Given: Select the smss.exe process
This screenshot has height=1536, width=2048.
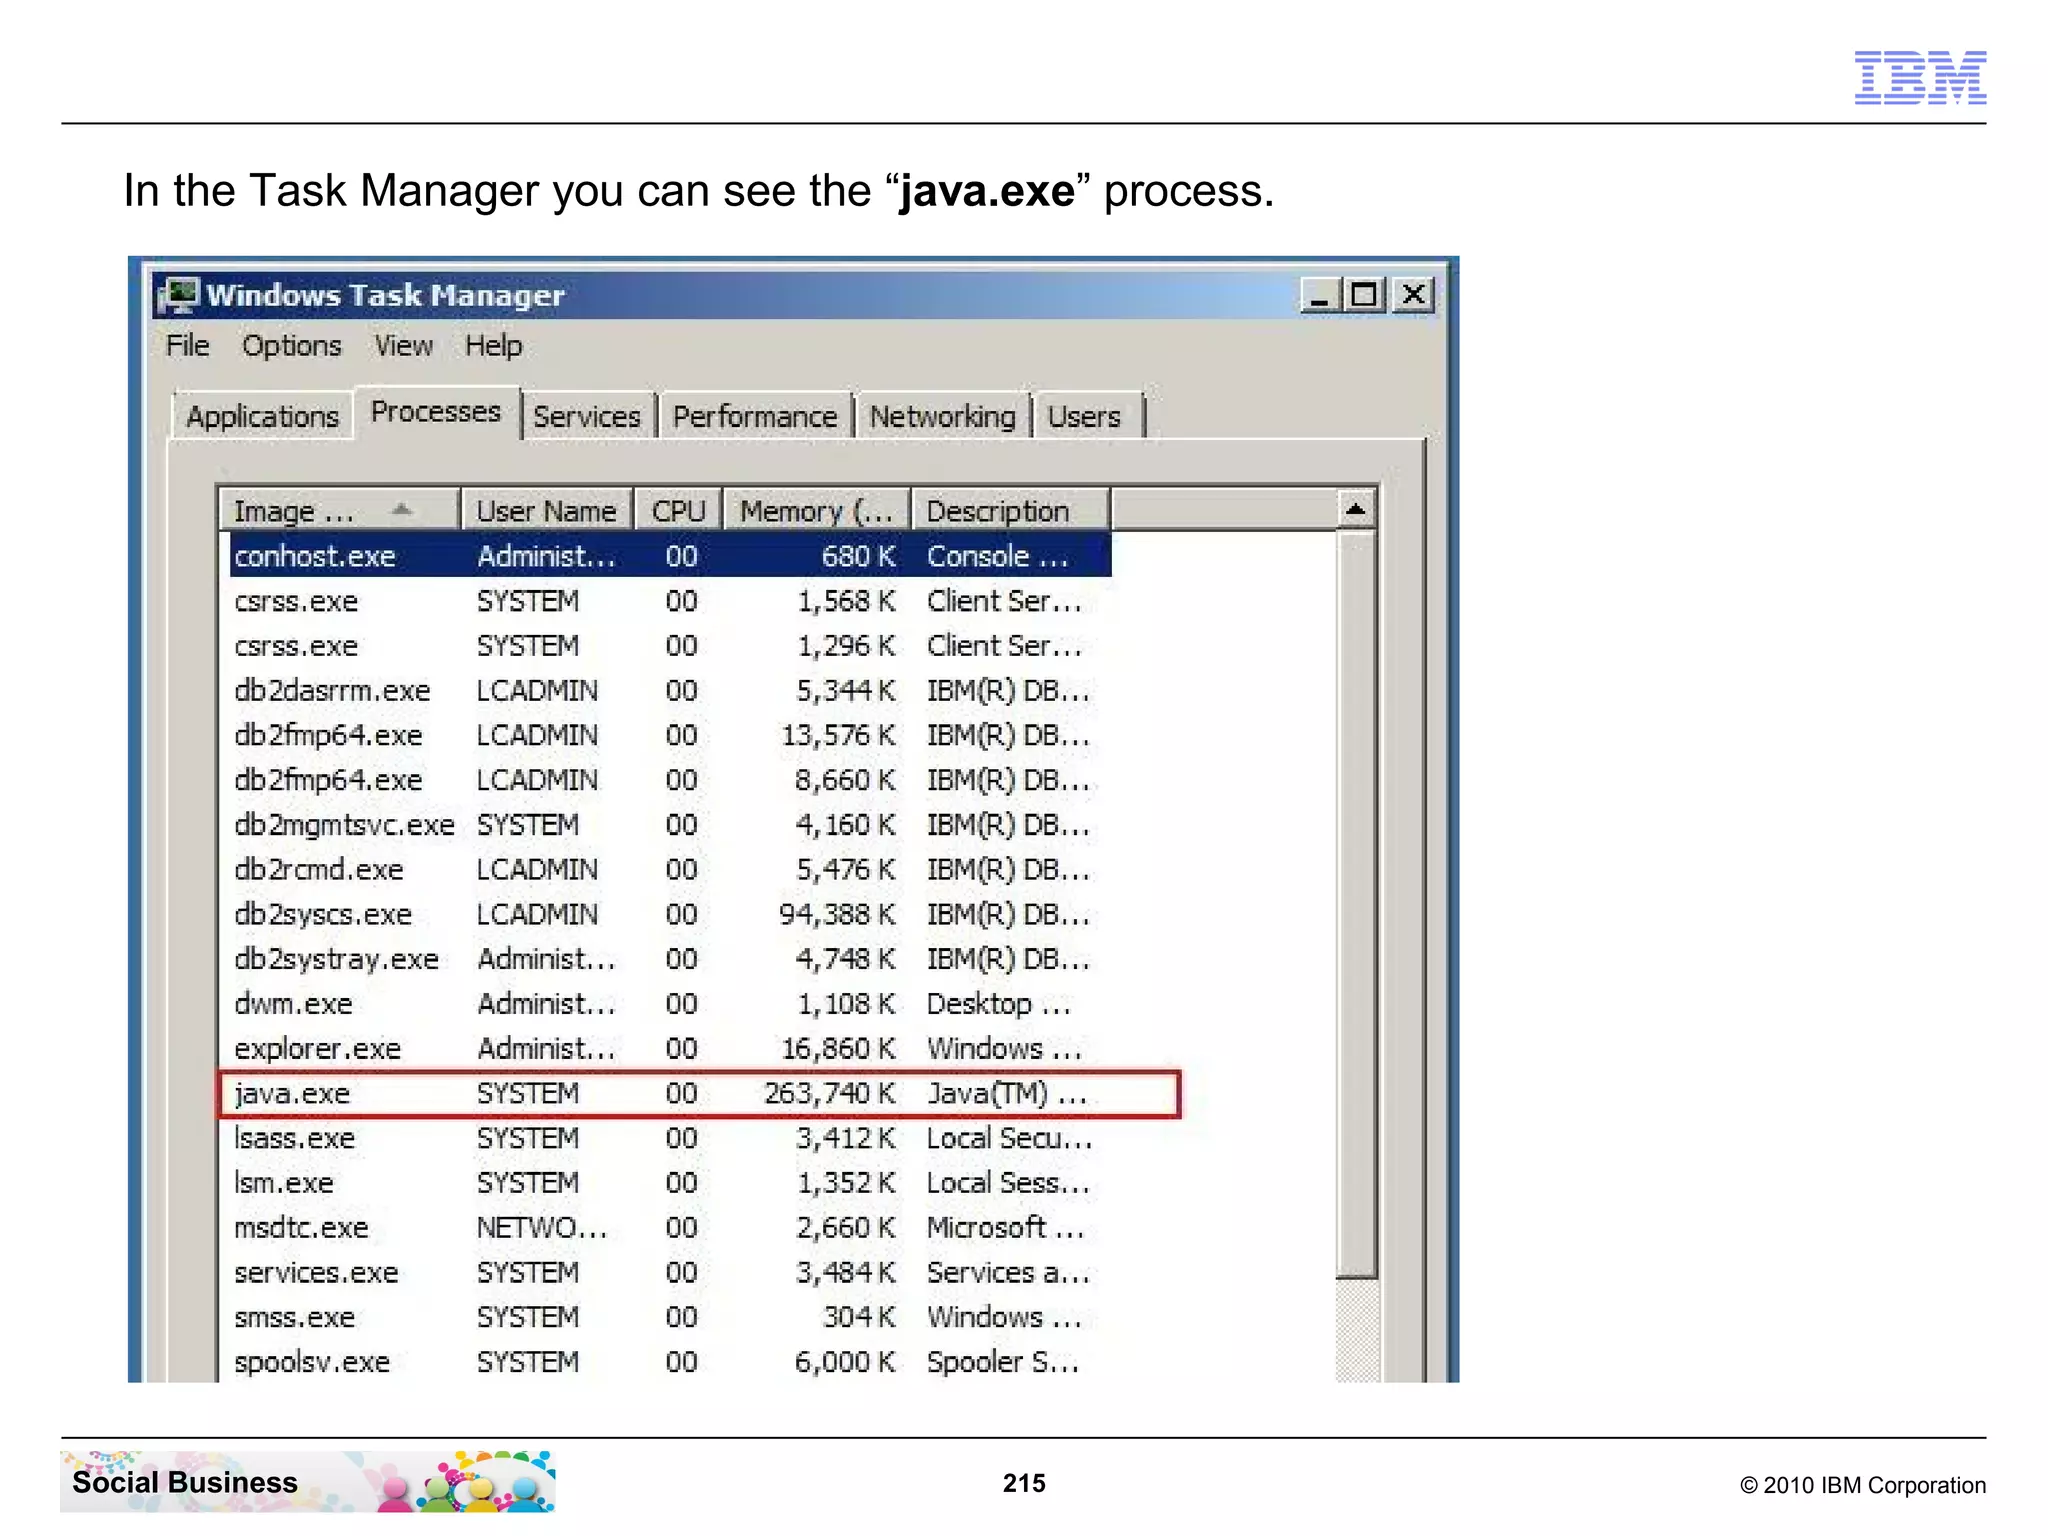Looking at the screenshot, I should 670,1318.
